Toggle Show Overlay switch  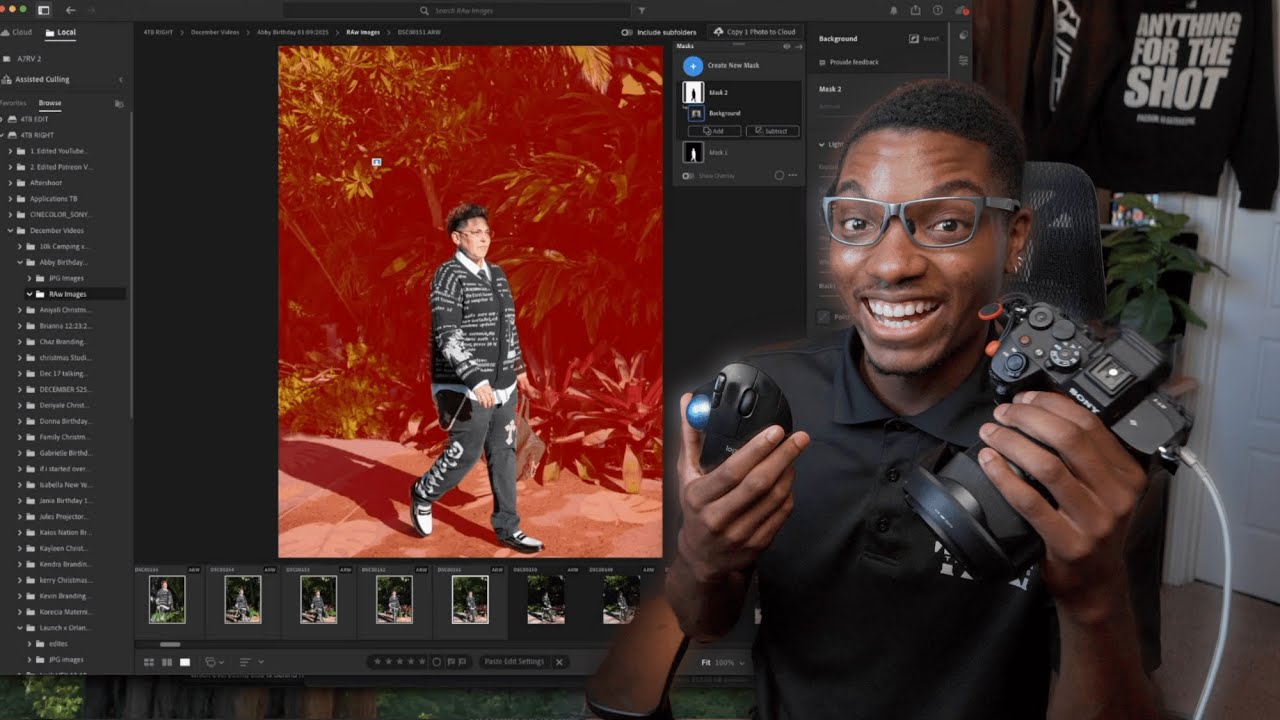point(688,176)
